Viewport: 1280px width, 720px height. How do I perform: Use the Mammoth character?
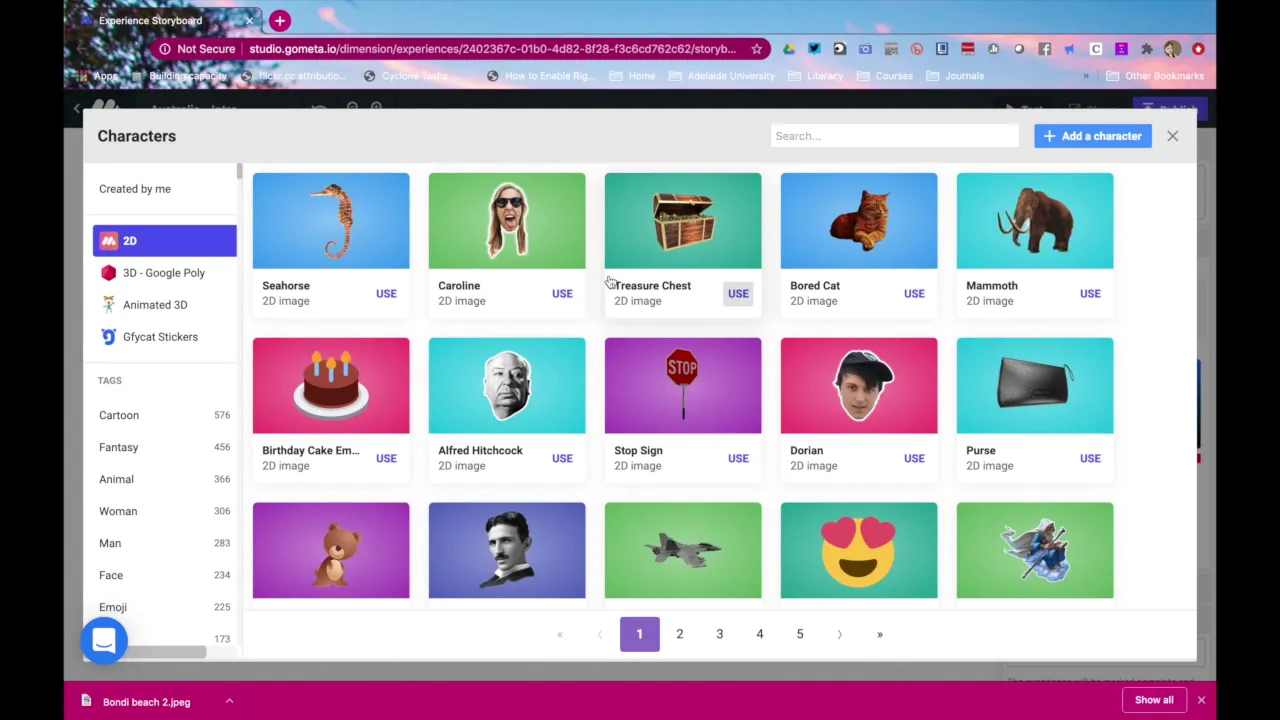pyautogui.click(x=1090, y=294)
